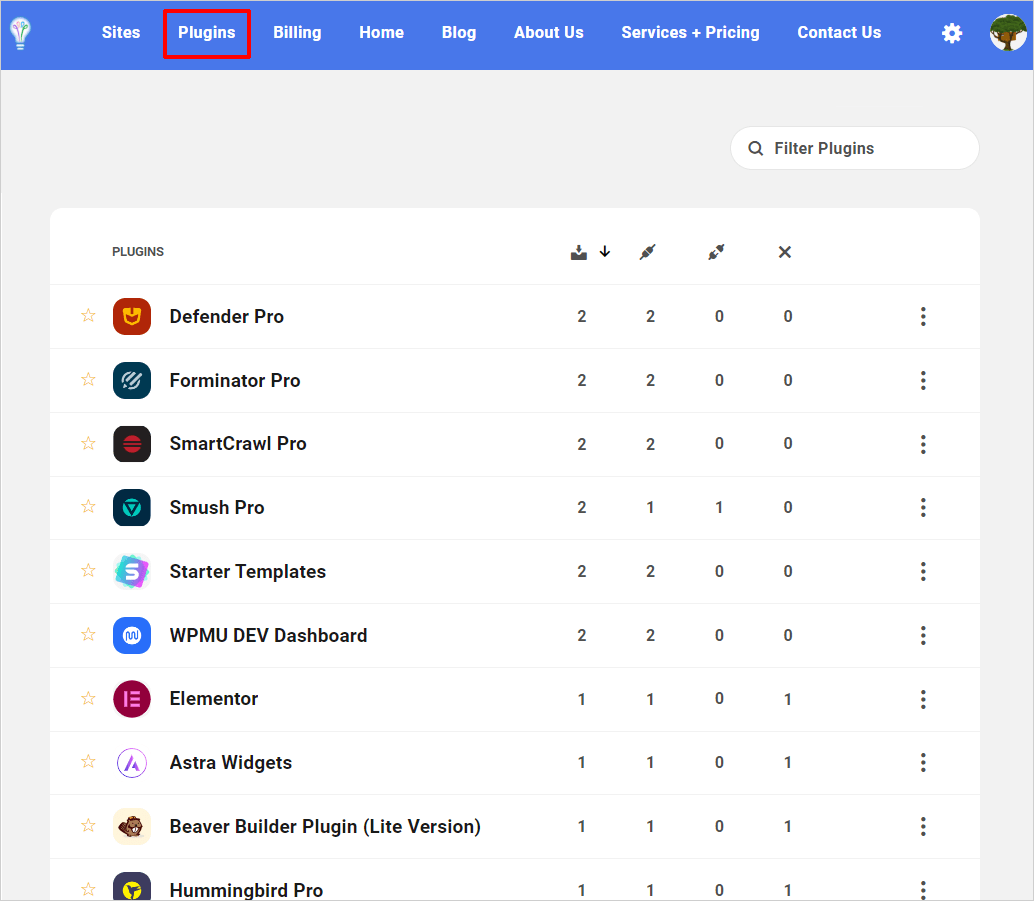Switch to the Sites tab

[x=120, y=33]
